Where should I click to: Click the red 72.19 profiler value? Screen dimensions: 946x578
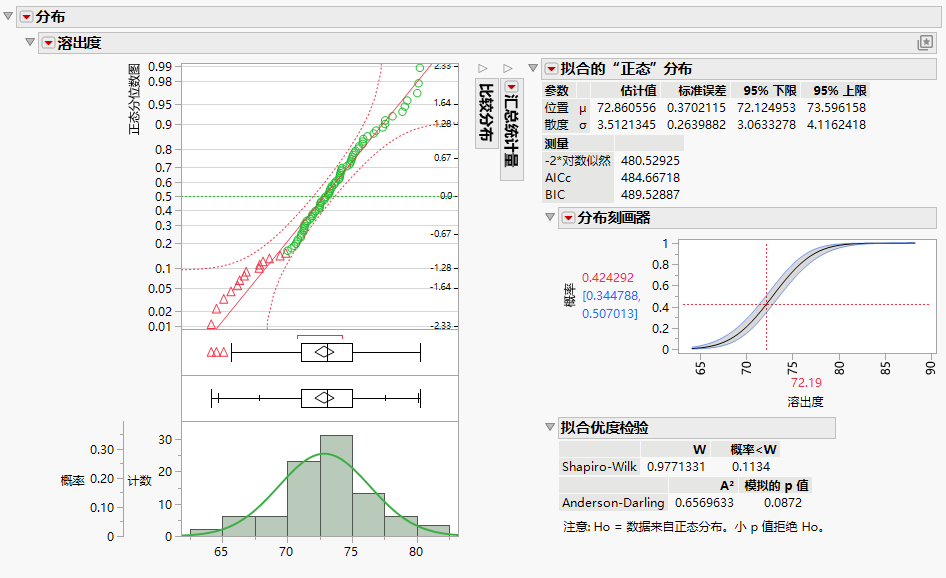[806, 383]
